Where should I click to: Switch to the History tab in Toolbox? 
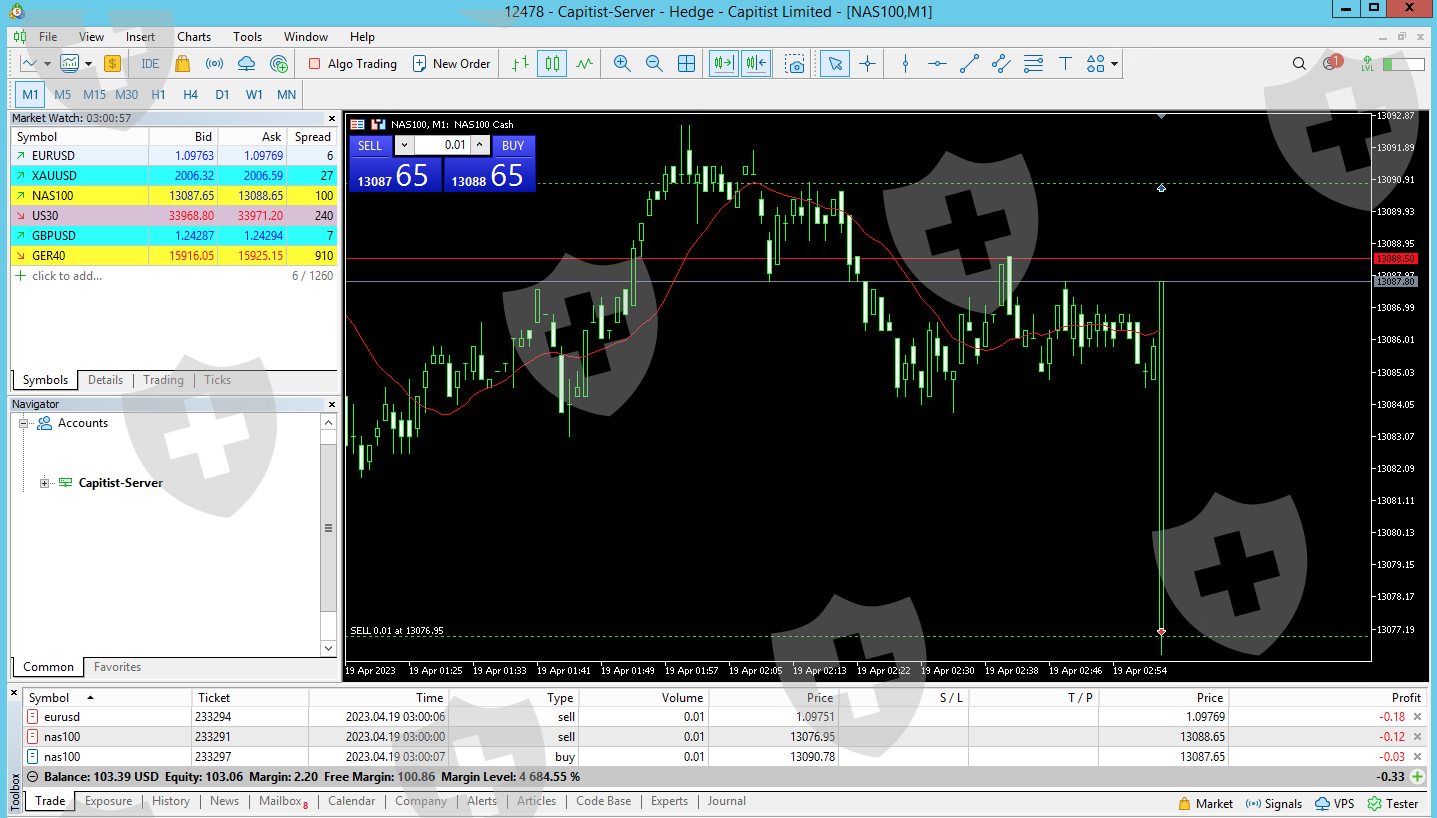click(171, 801)
